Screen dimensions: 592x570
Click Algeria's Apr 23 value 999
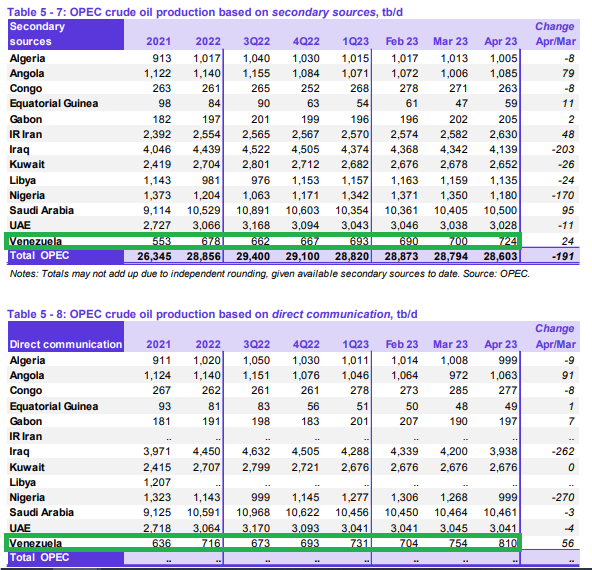507,361
